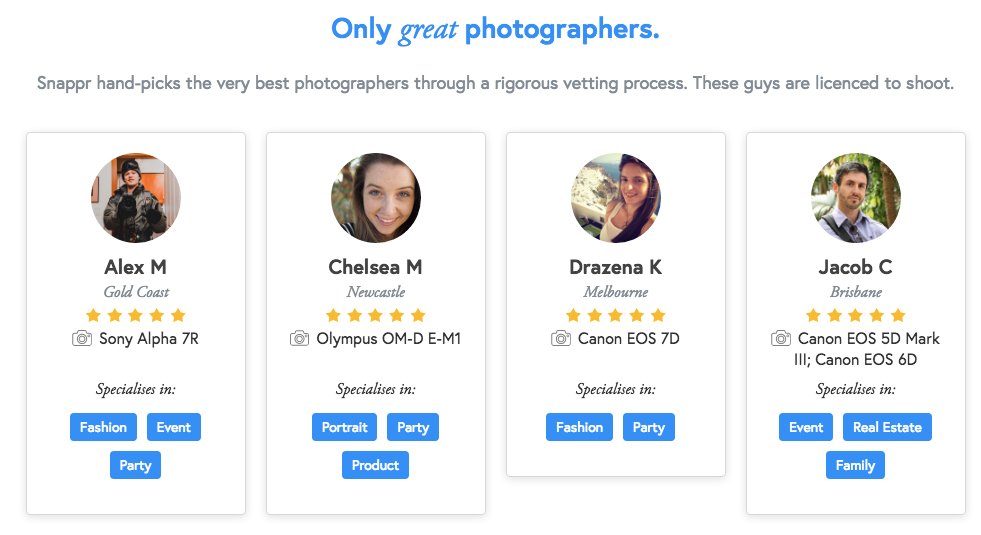This screenshot has height=535, width=981.
Task: Select Drazena K's profile picture
Action: point(616,198)
